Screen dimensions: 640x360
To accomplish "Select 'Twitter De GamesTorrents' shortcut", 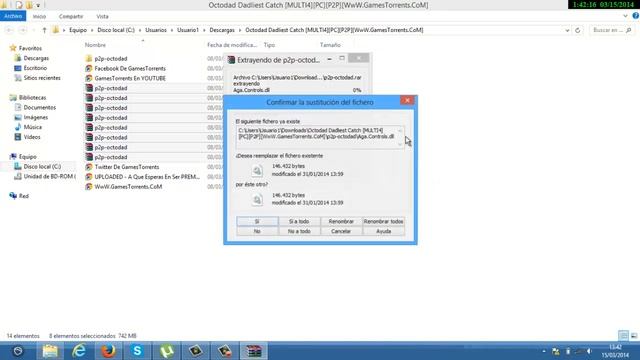I will 127,167.
